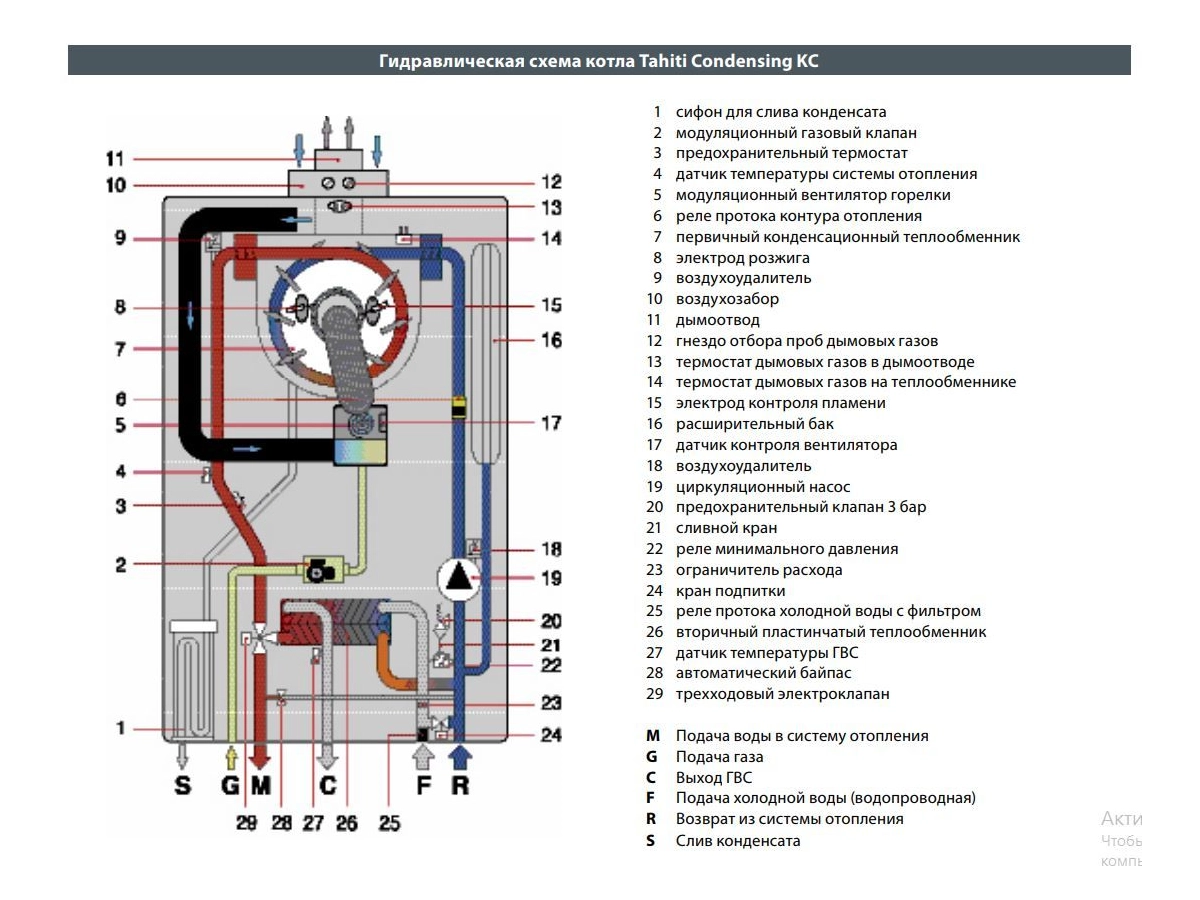Click legend text 'Выход ГВС'
The image size is (1200, 900).
click(x=714, y=778)
